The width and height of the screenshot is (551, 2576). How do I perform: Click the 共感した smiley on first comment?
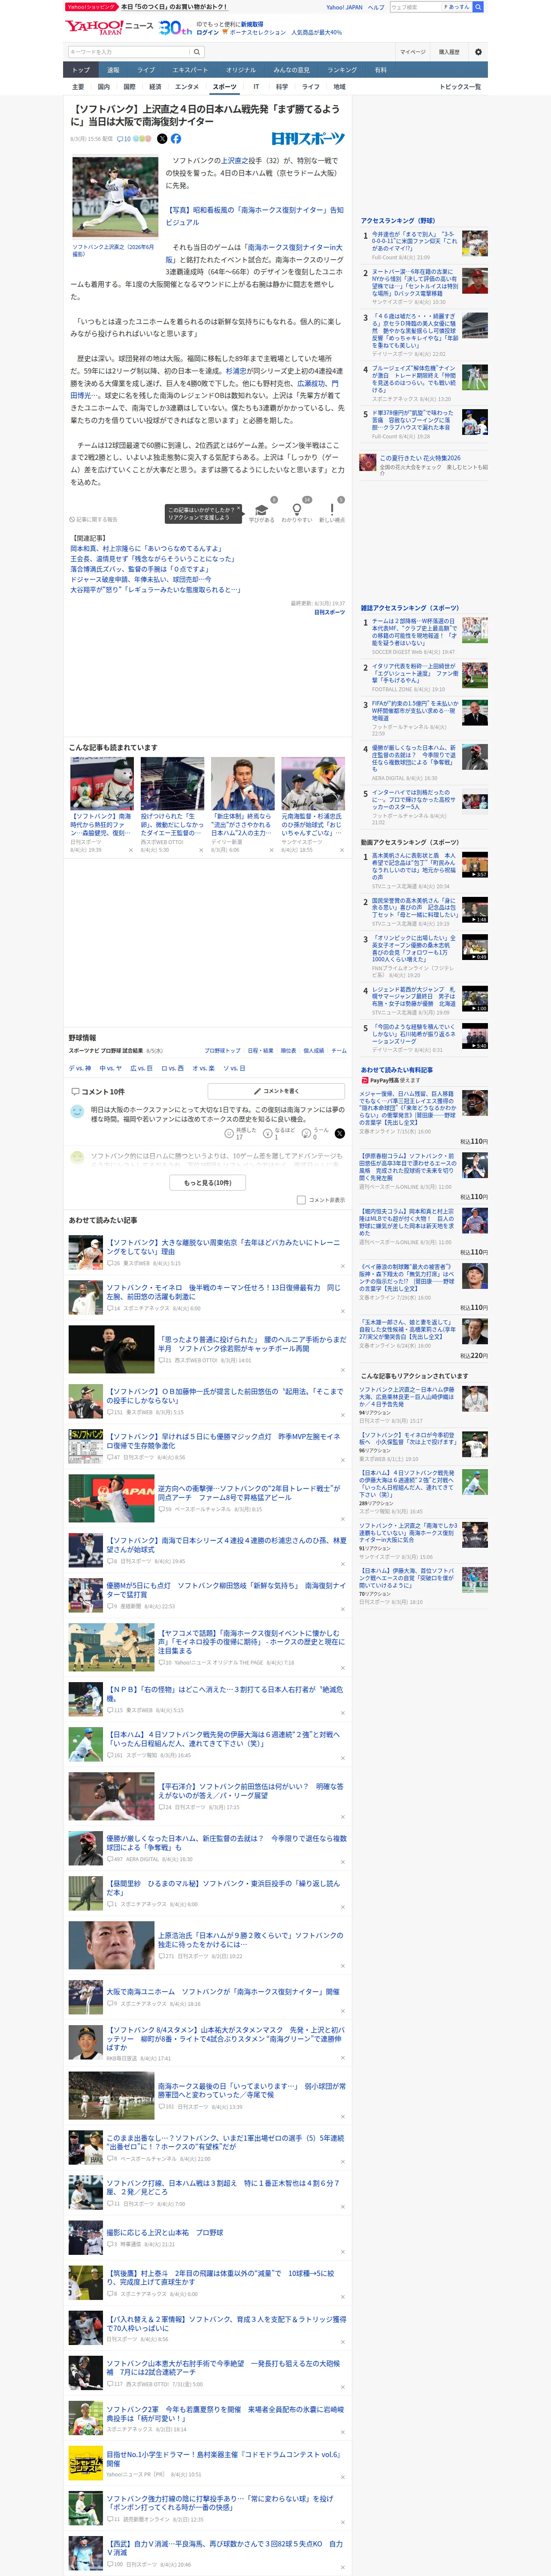click(x=229, y=1134)
